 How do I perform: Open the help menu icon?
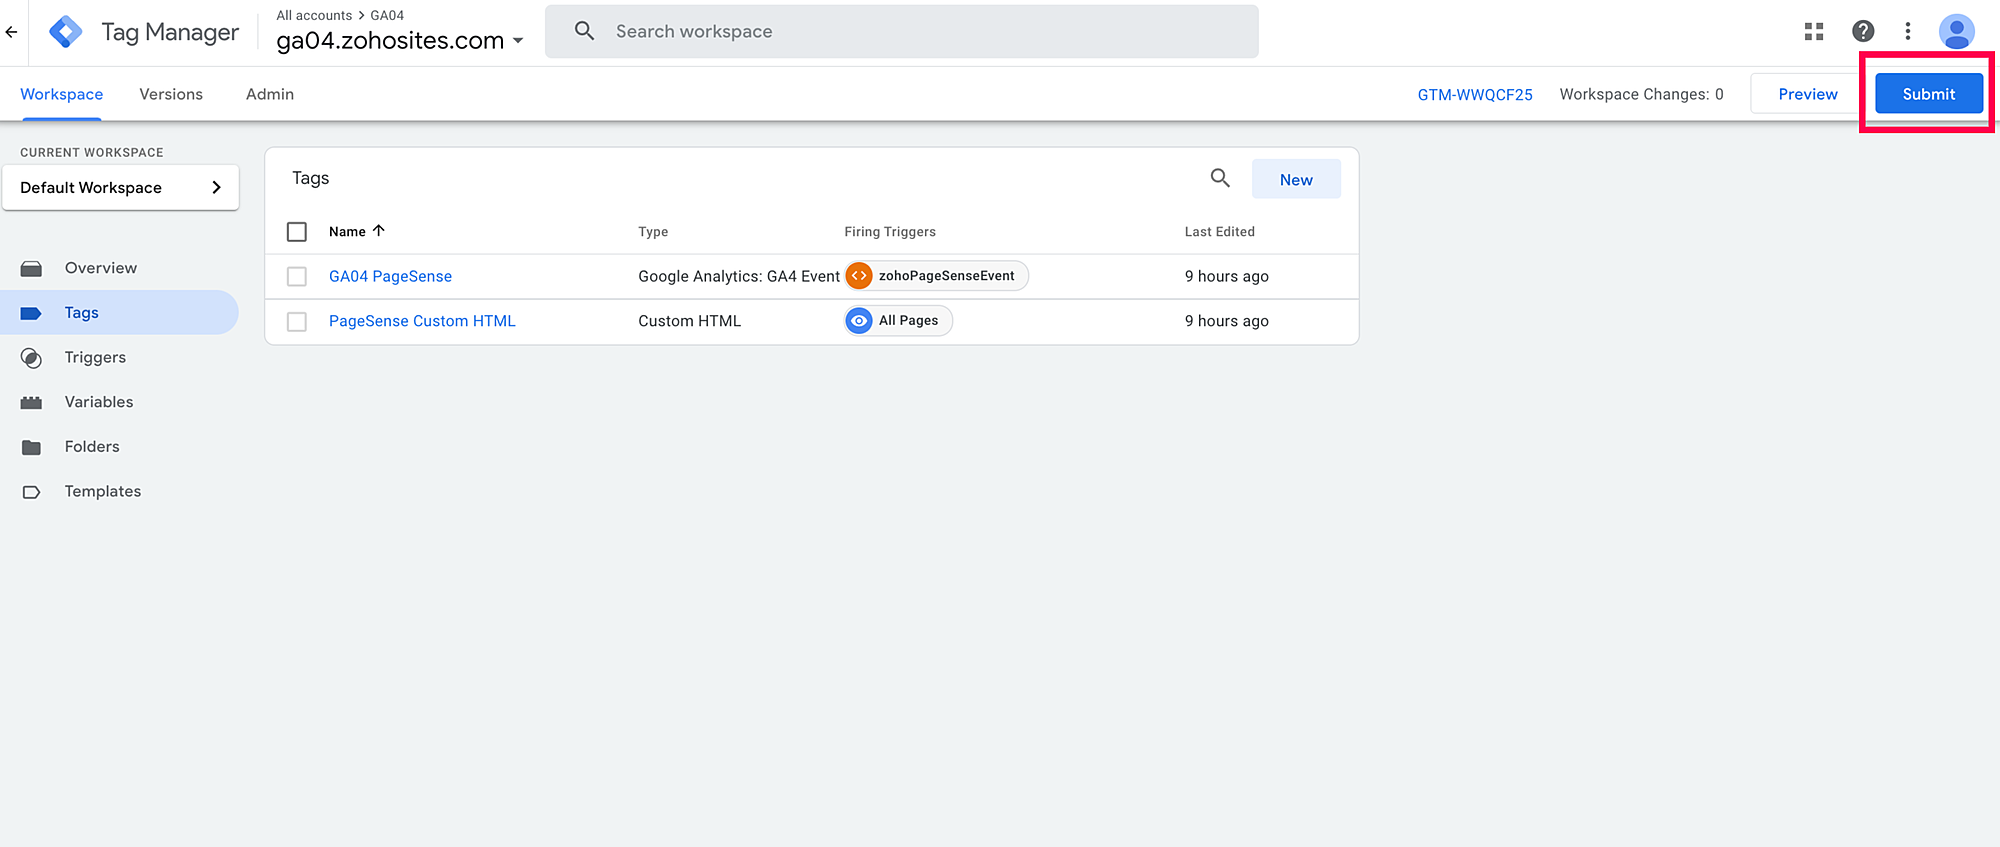1863,32
